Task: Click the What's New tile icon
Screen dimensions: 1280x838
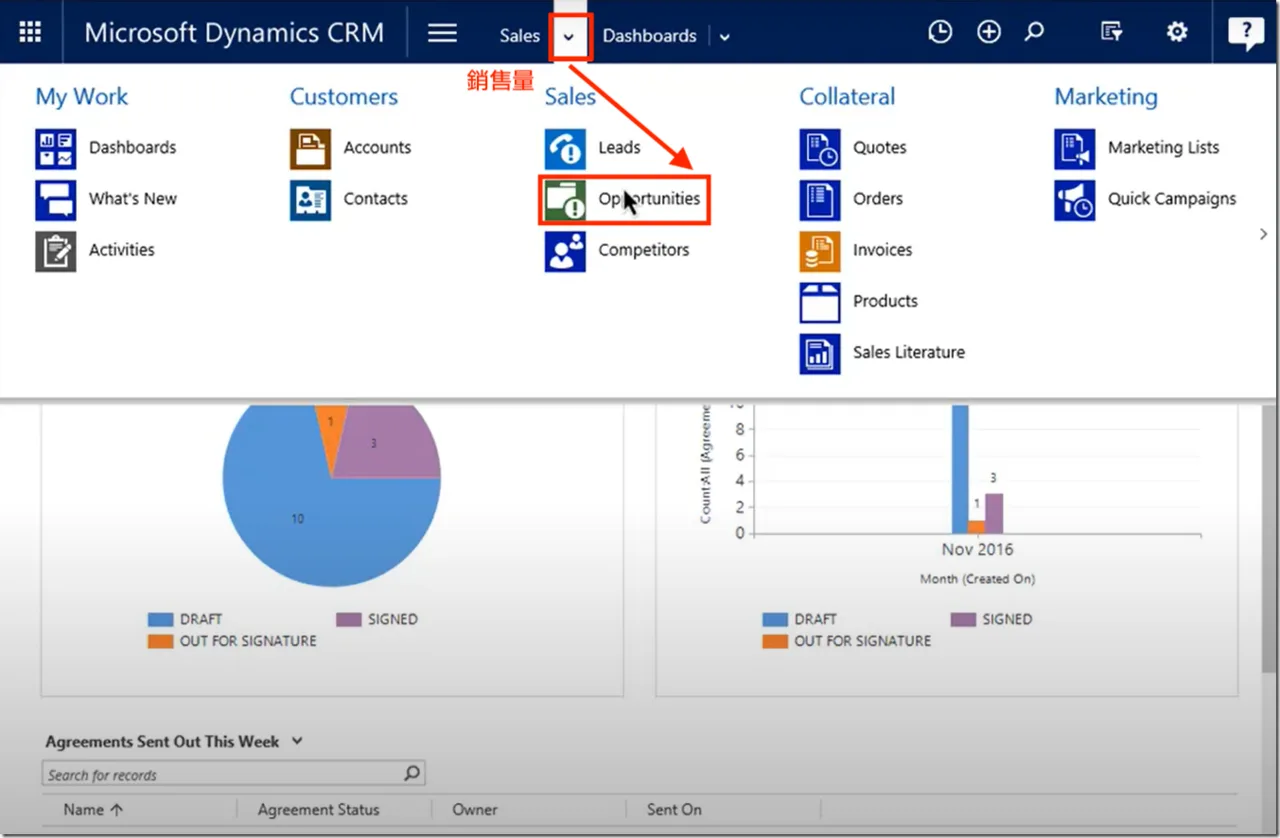Action: tap(56, 199)
